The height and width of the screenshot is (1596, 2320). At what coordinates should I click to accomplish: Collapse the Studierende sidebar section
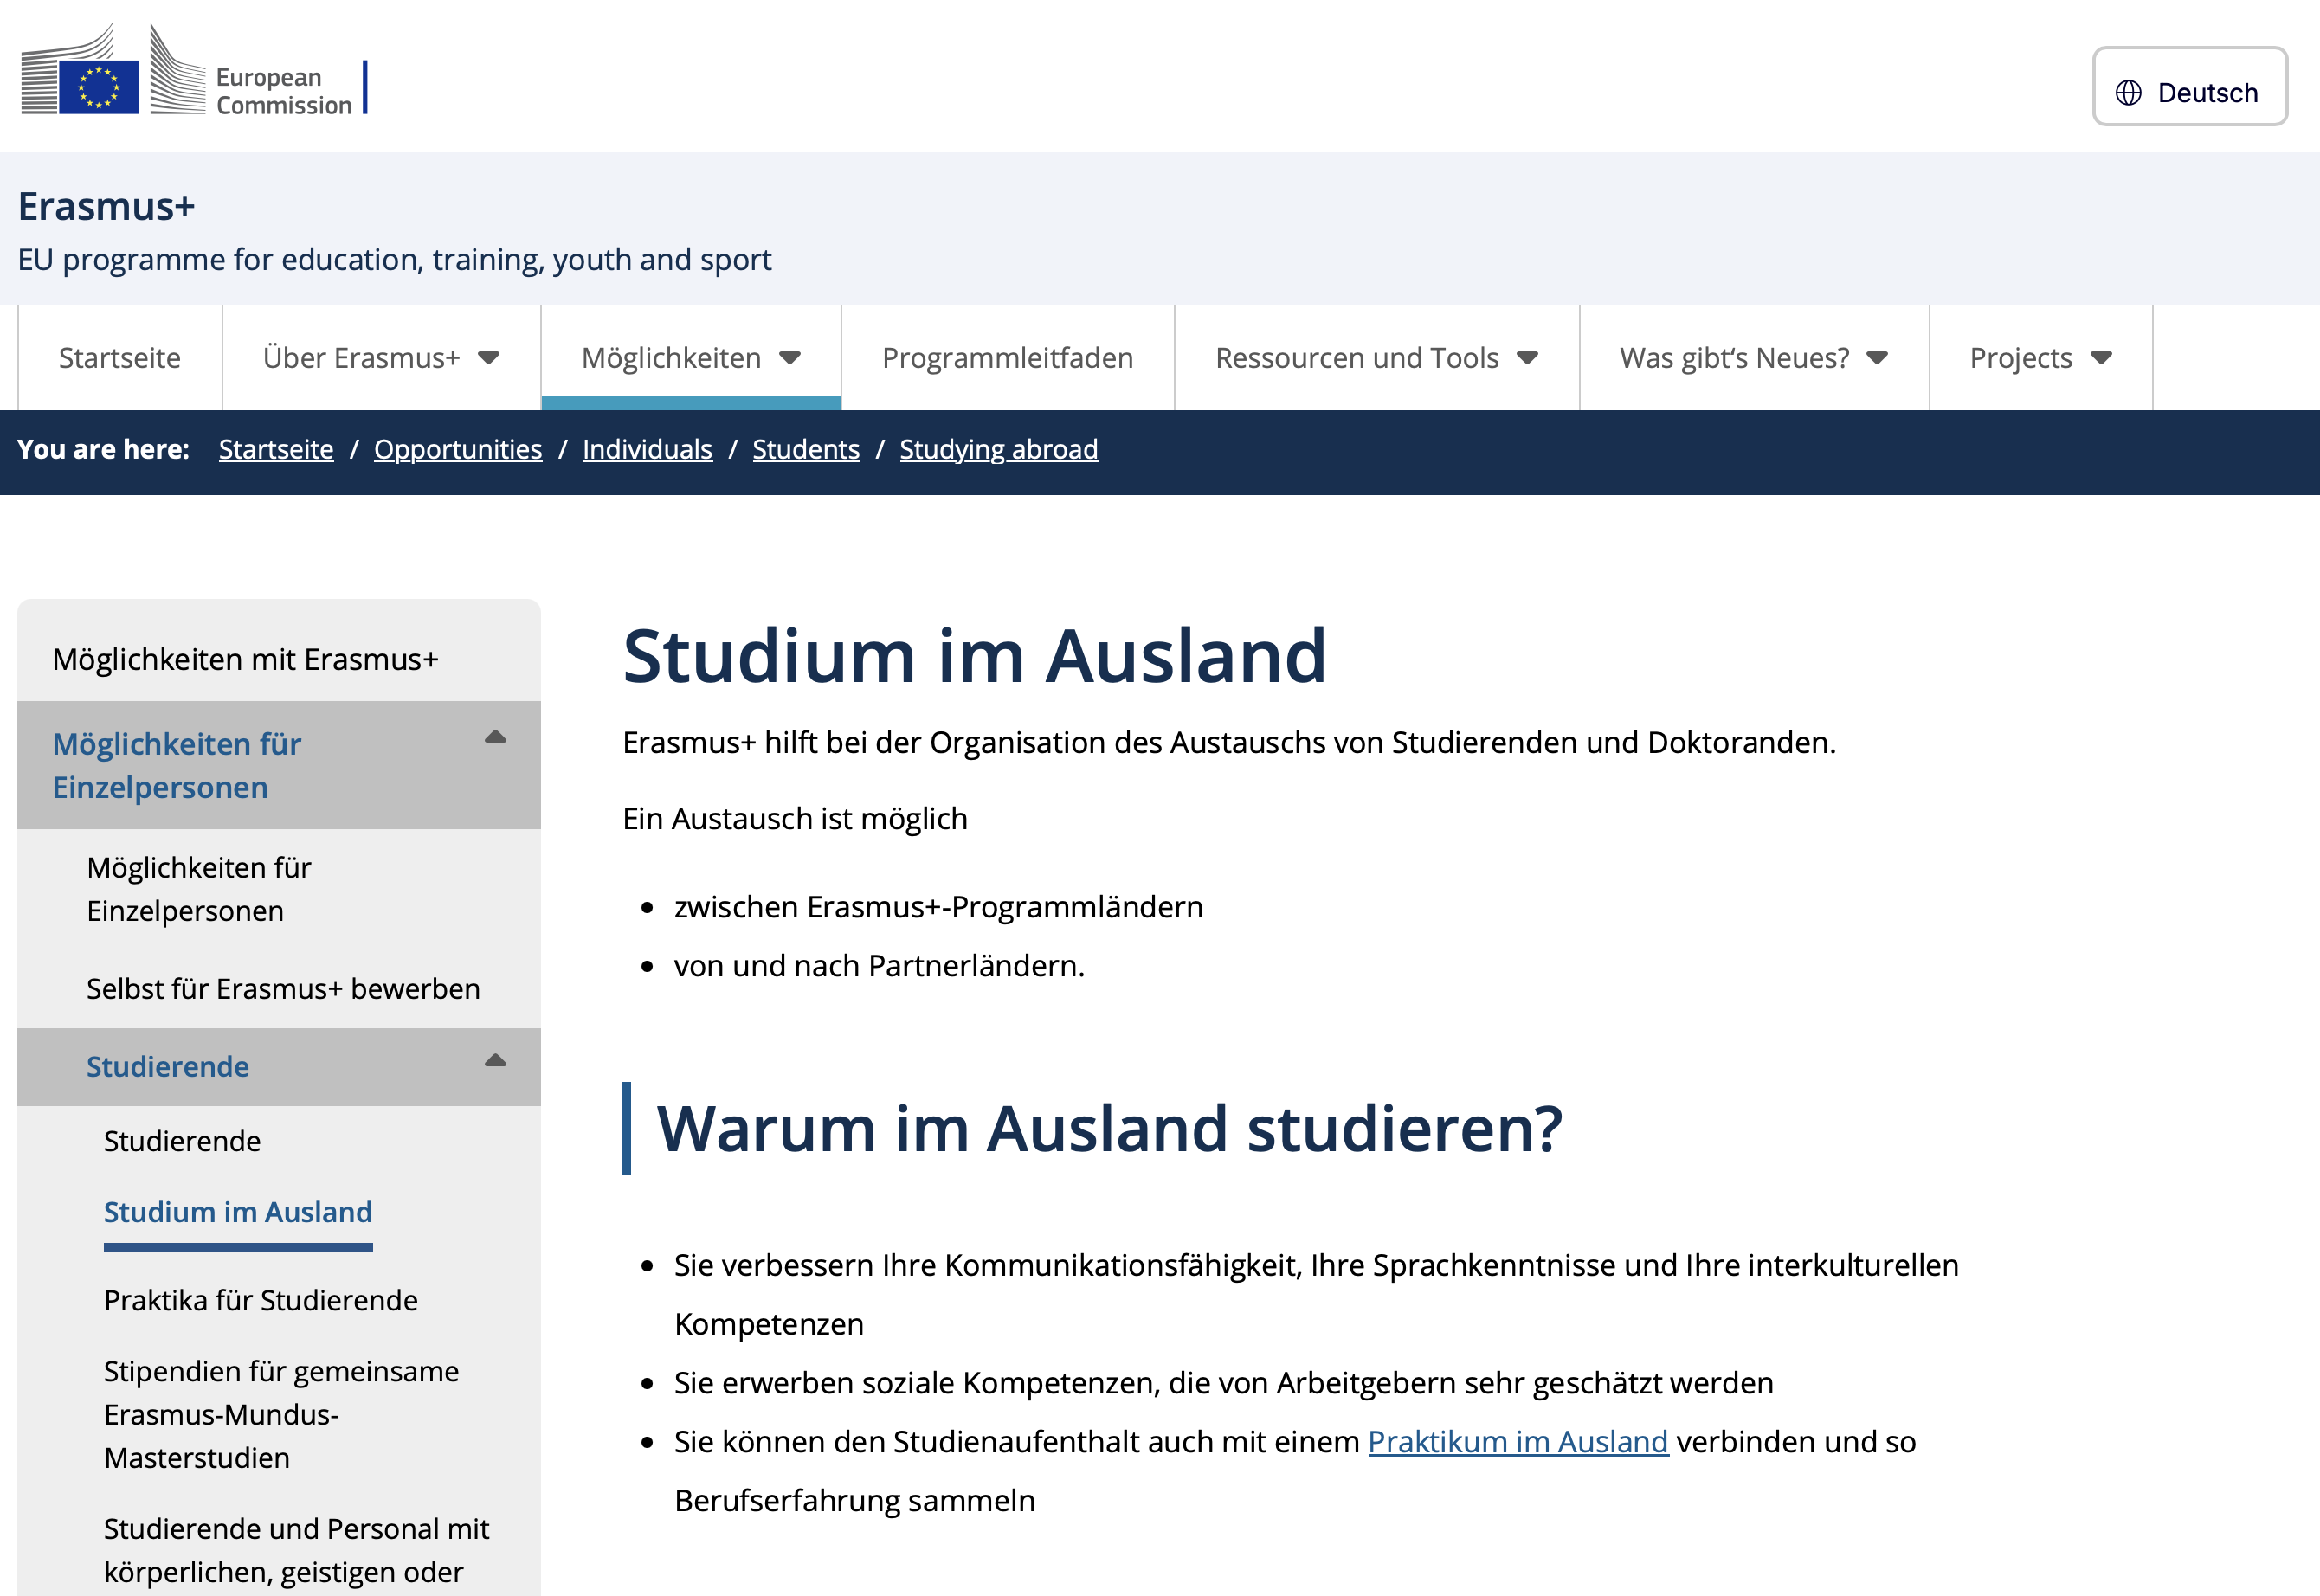(x=495, y=1061)
